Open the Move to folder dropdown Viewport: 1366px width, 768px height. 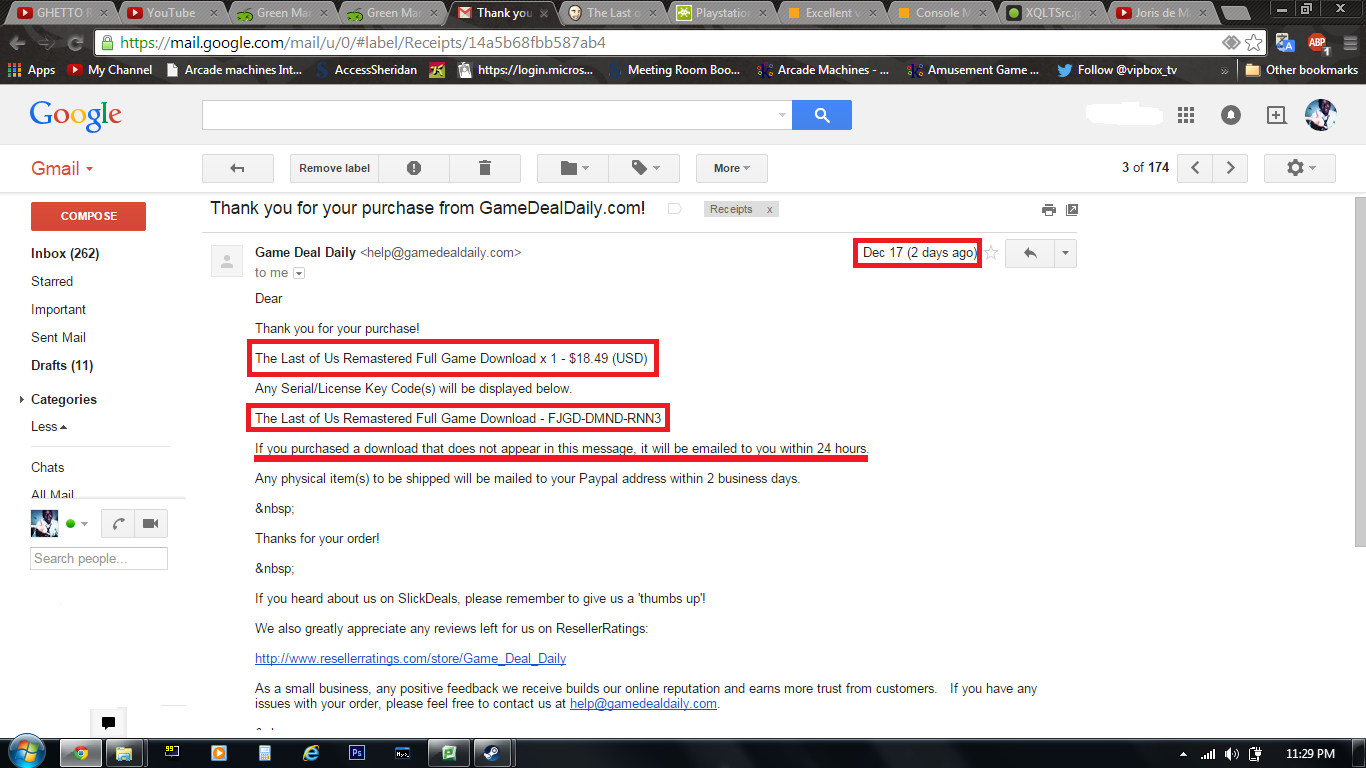[573, 168]
